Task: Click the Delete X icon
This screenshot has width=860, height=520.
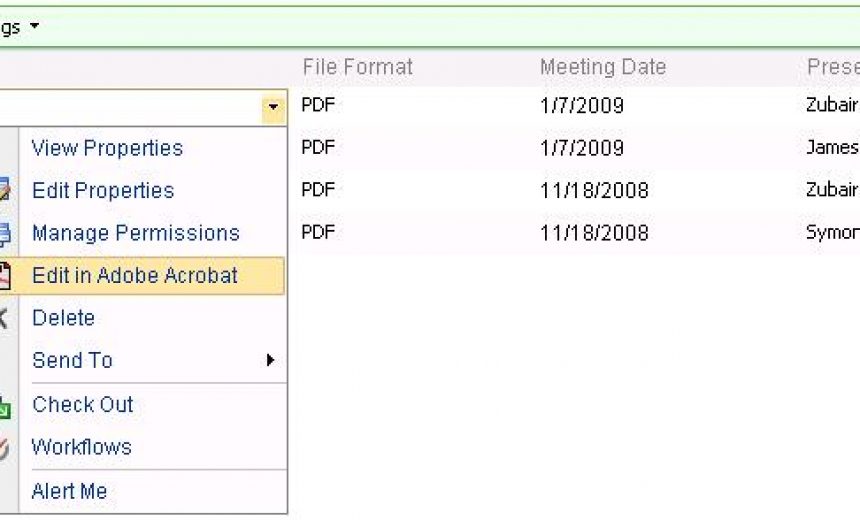Action: 4,318
